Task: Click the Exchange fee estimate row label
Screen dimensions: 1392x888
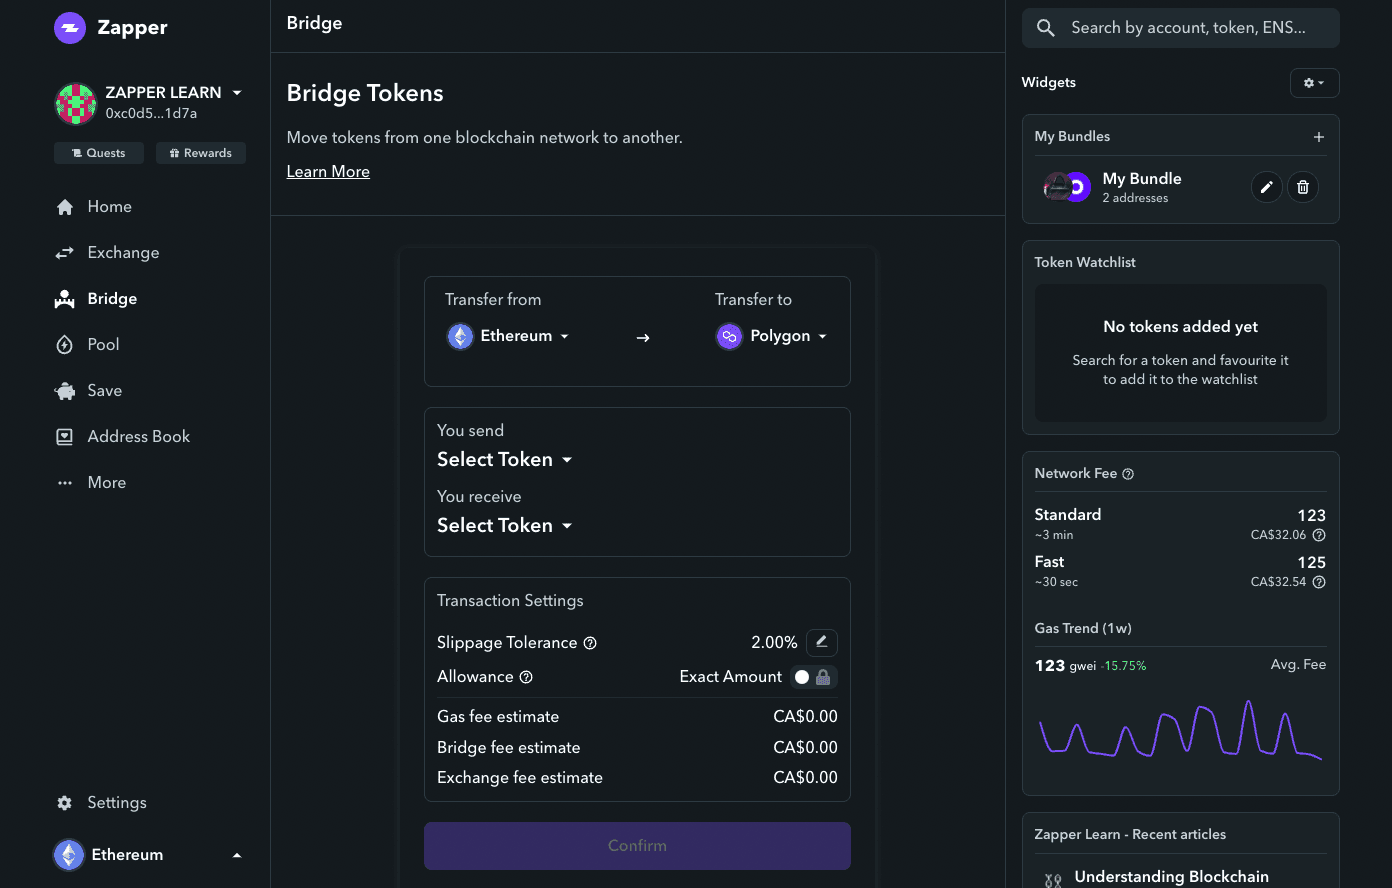Action: 520,778
